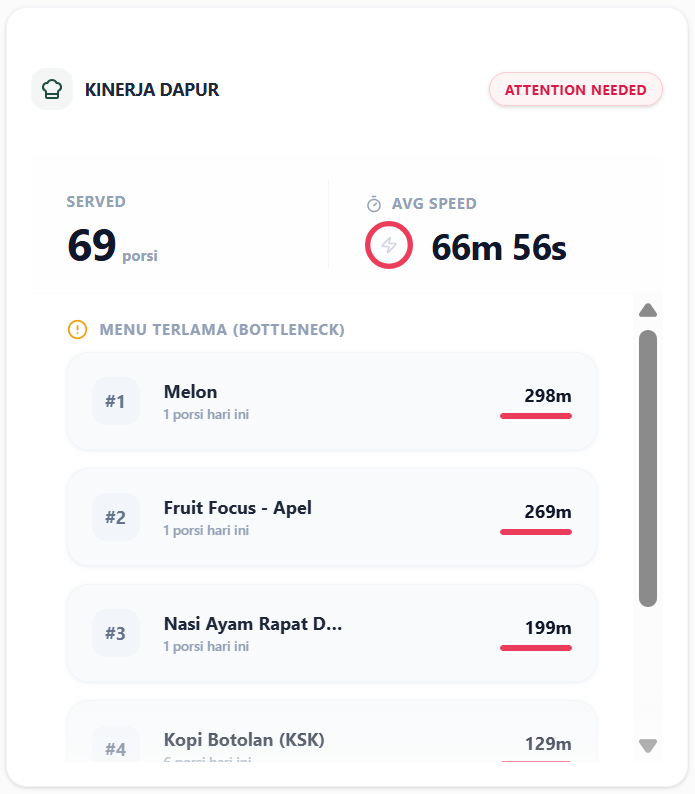
Task: Click the lightning bolt speed gauge icon
Action: tap(389, 245)
